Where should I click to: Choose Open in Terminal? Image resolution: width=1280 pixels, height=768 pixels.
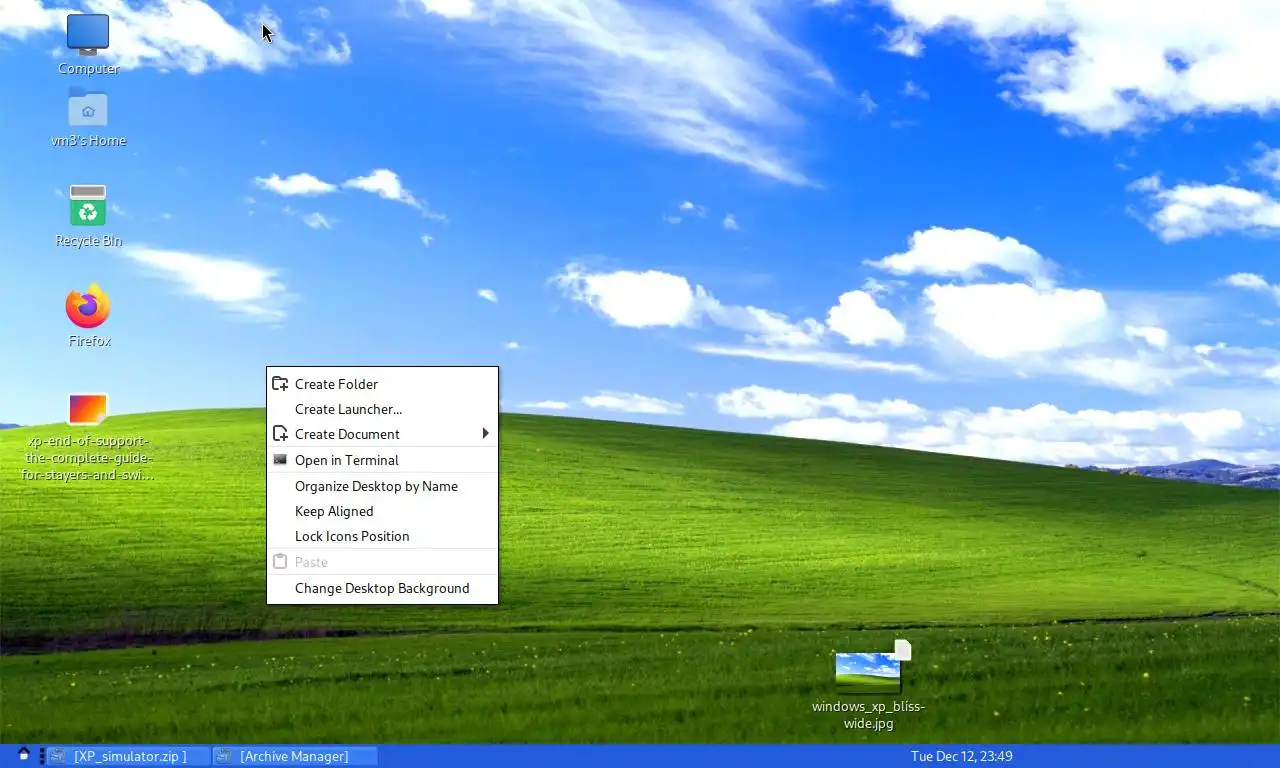pyautogui.click(x=382, y=460)
